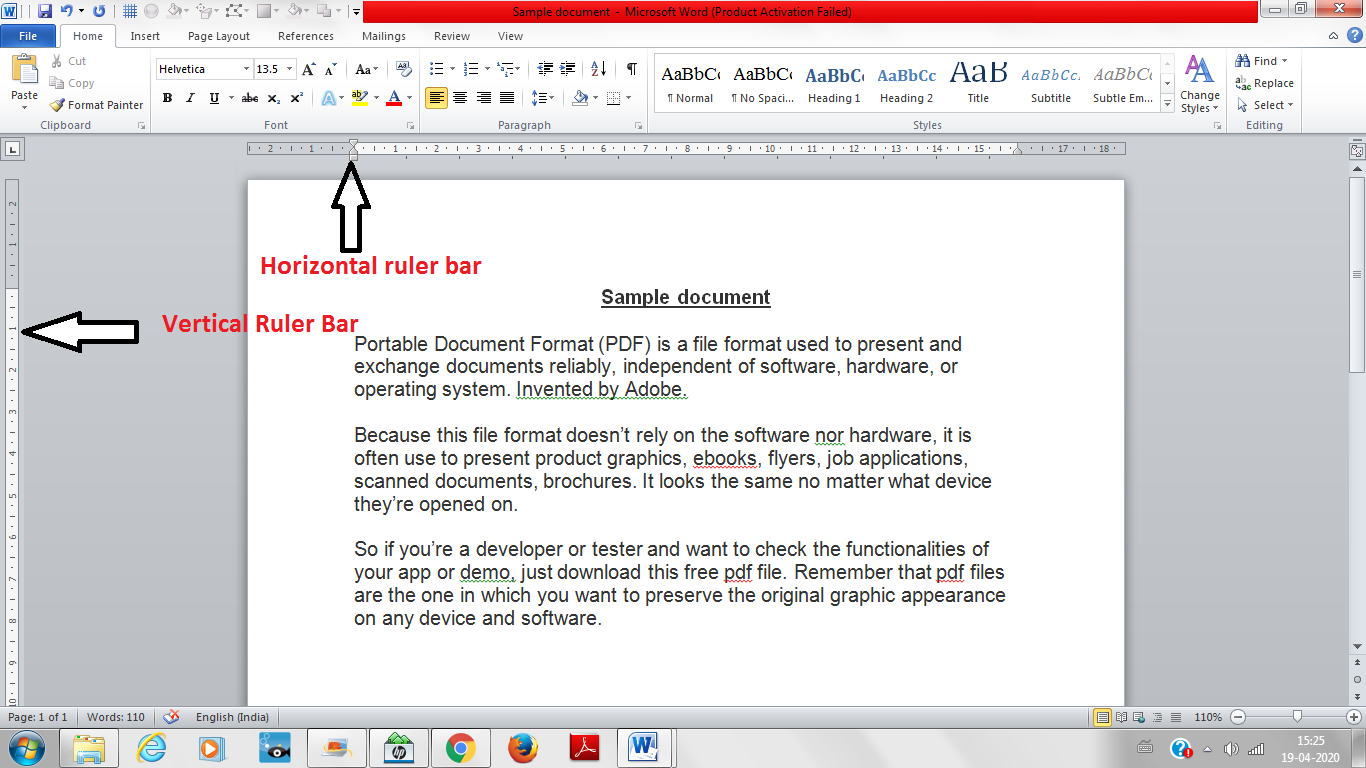The image size is (1366, 768).
Task: Open the Helvetica font name dropdown
Action: click(x=245, y=68)
